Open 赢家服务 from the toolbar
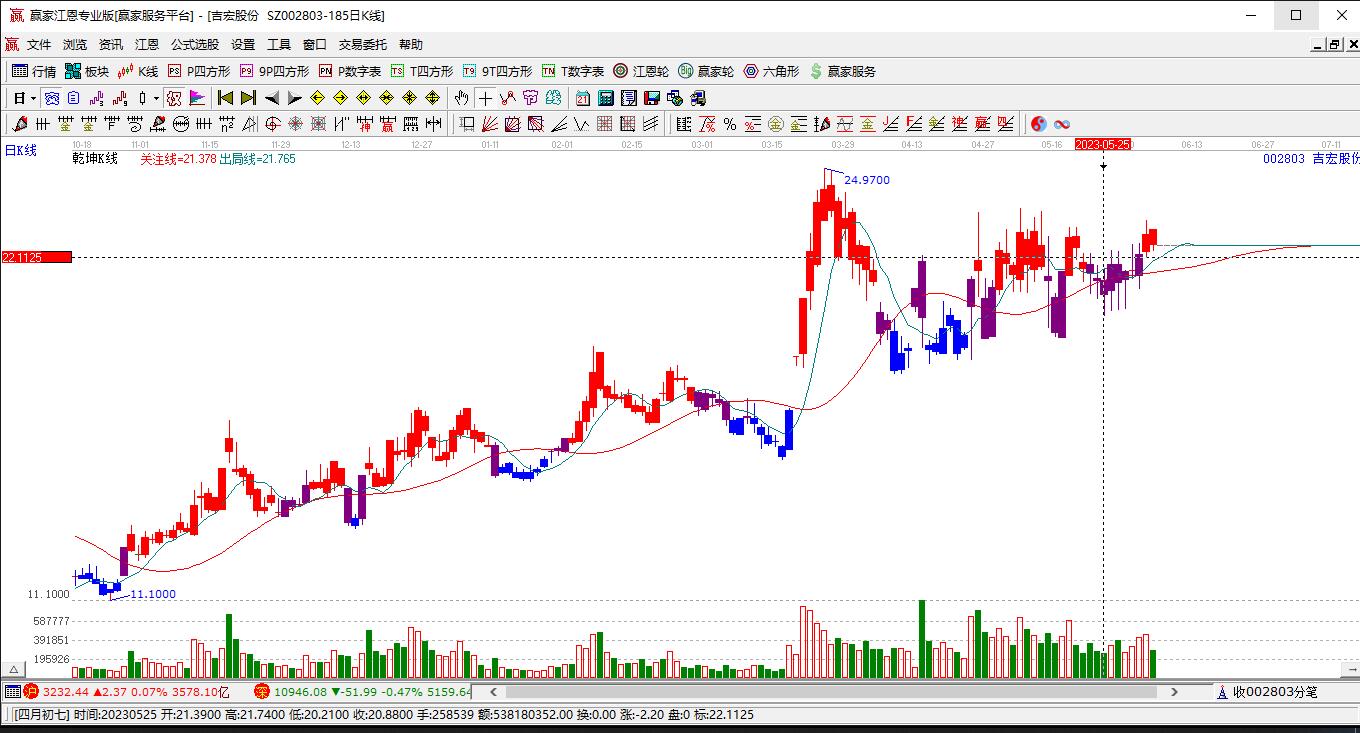Viewport: 1360px width, 733px height. pyautogui.click(x=842, y=71)
